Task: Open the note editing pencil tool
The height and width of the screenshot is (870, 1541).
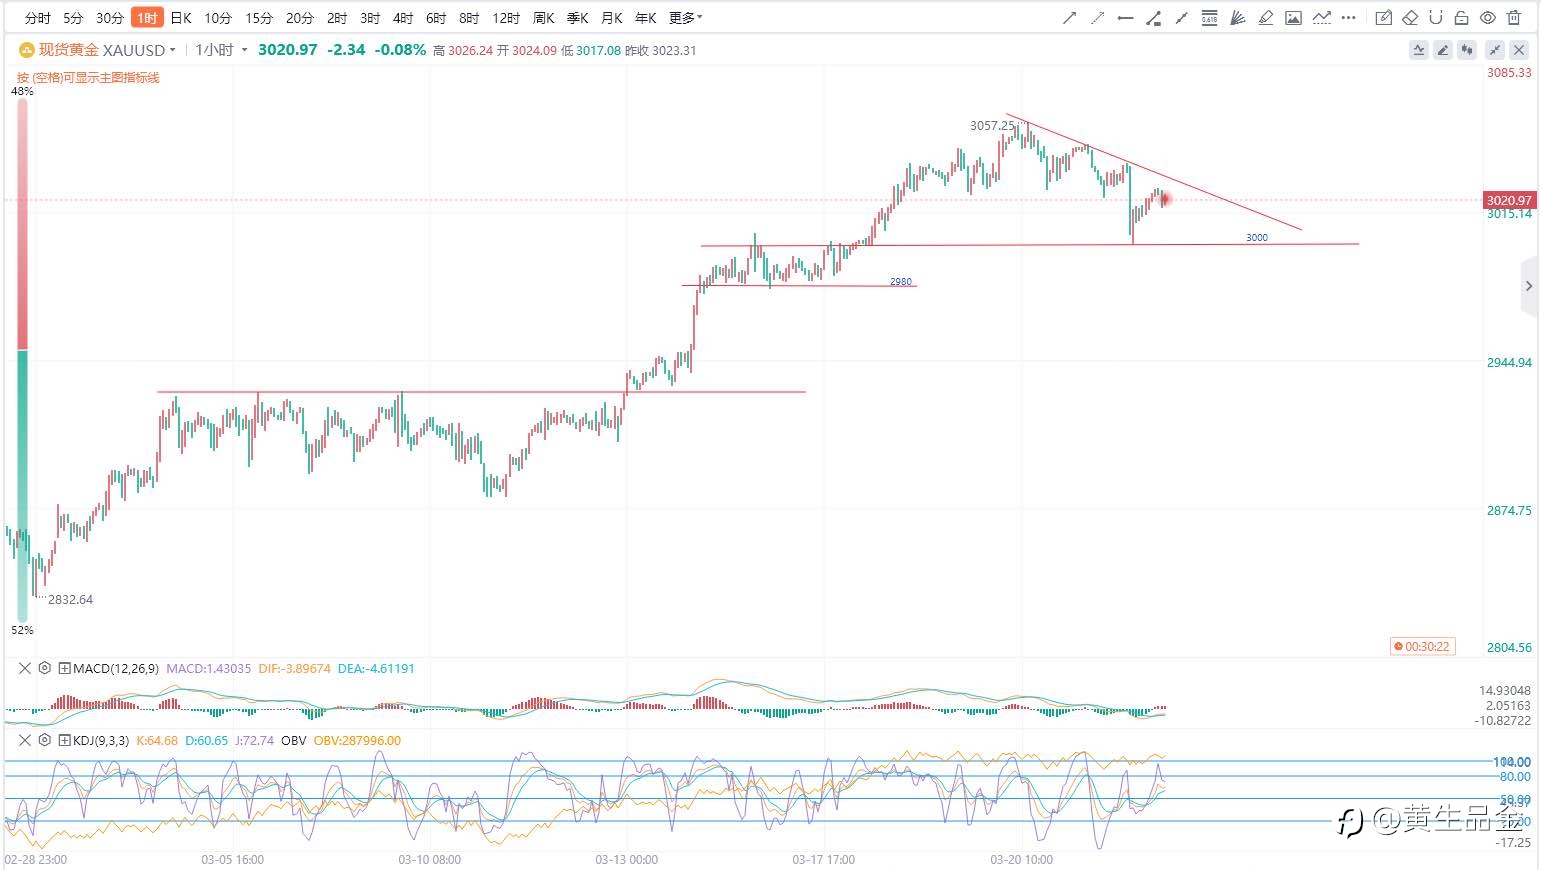Action: 1383,18
